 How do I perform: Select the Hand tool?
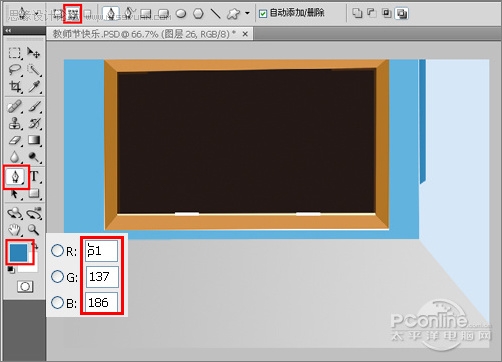pos(14,230)
